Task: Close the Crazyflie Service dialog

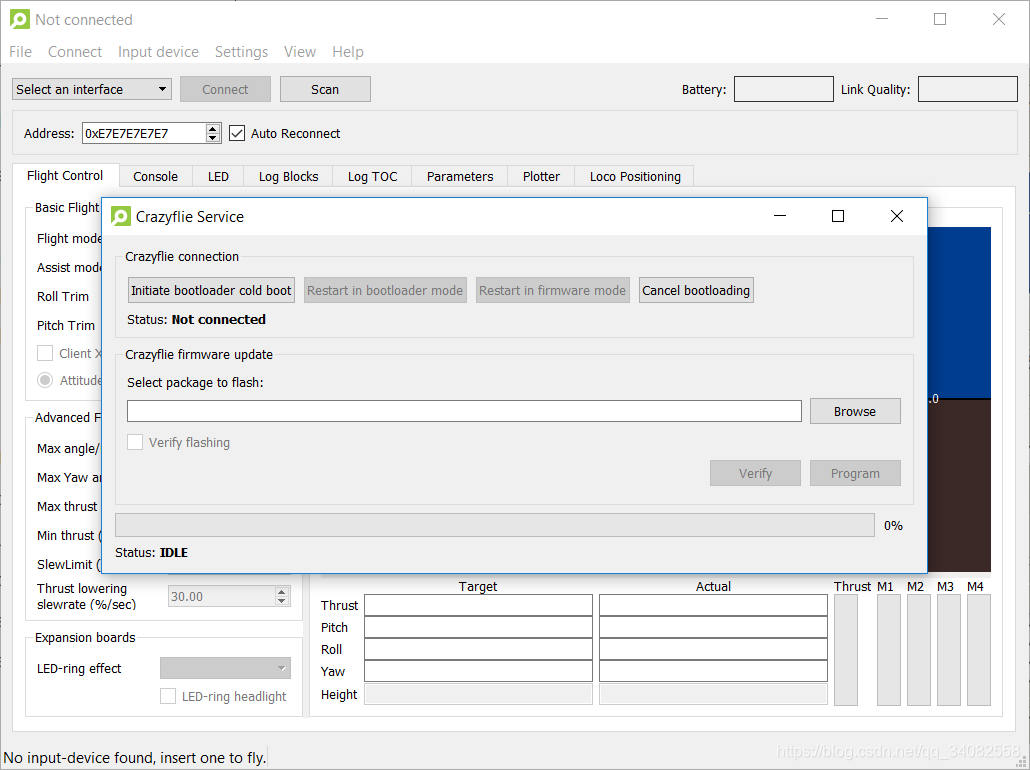Action: [x=897, y=216]
